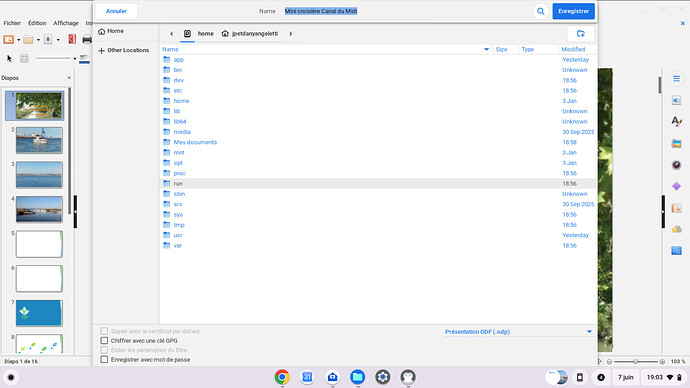Adjust the zoom slider handle in status bar
The width and height of the screenshot is (690, 388).
[x=635, y=362]
